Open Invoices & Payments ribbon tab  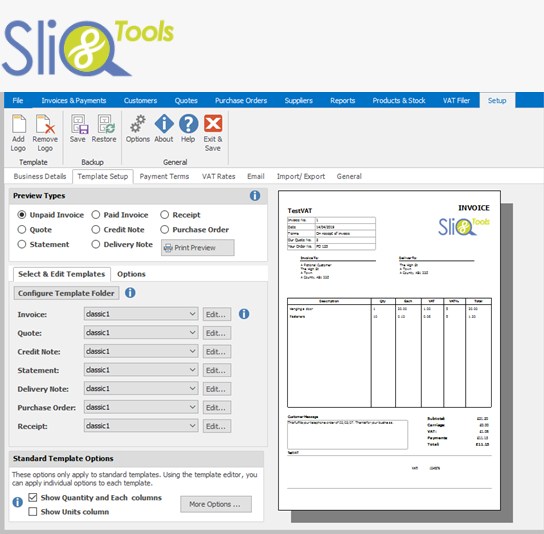click(x=74, y=101)
